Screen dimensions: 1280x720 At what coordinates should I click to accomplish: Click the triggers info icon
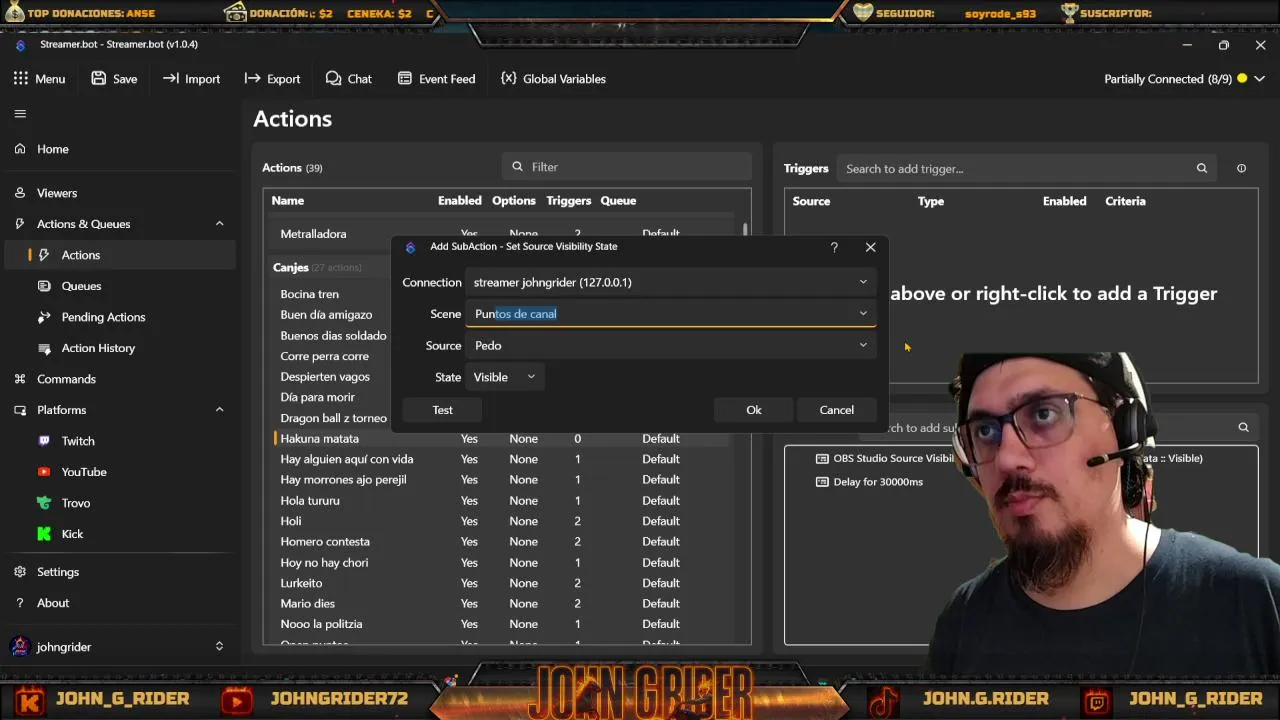pyautogui.click(x=1241, y=168)
